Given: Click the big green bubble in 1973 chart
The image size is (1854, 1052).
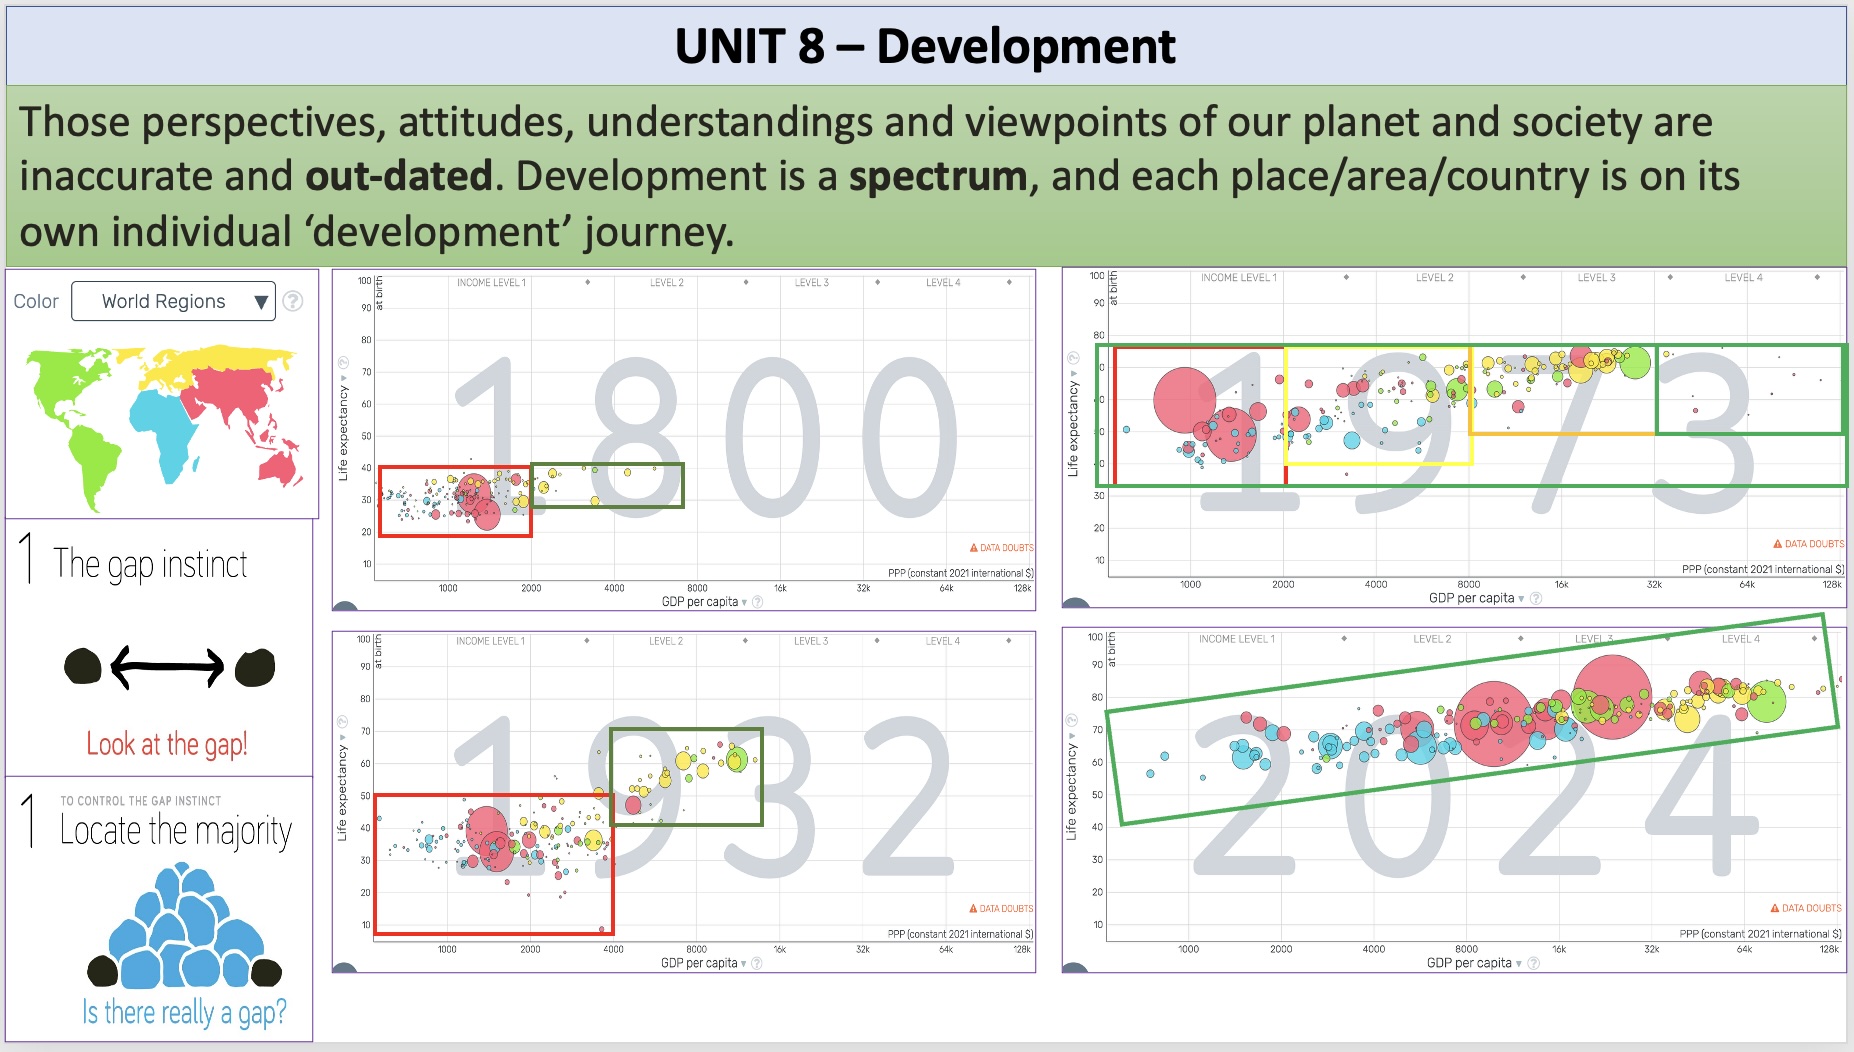Looking at the screenshot, I should click(x=1634, y=362).
